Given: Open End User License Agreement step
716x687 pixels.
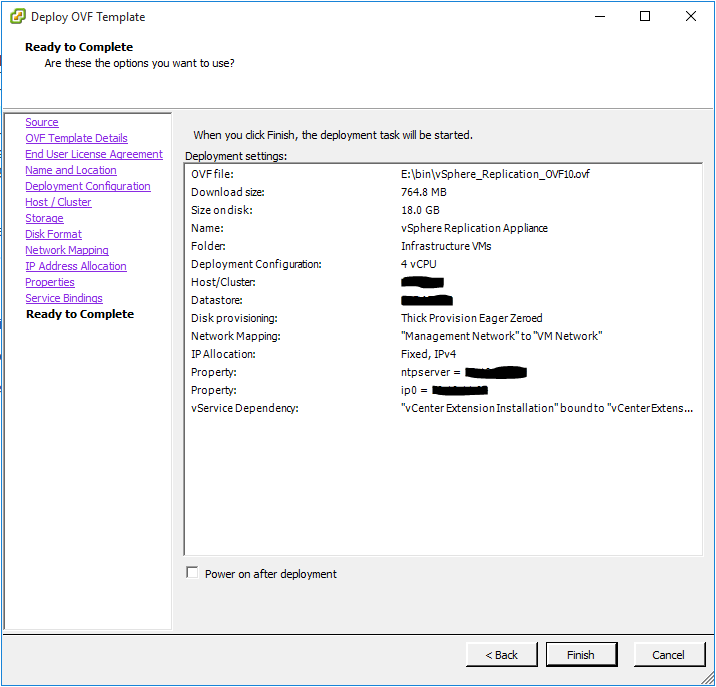Looking at the screenshot, I should pyautogui.click(x=94, y=154).
